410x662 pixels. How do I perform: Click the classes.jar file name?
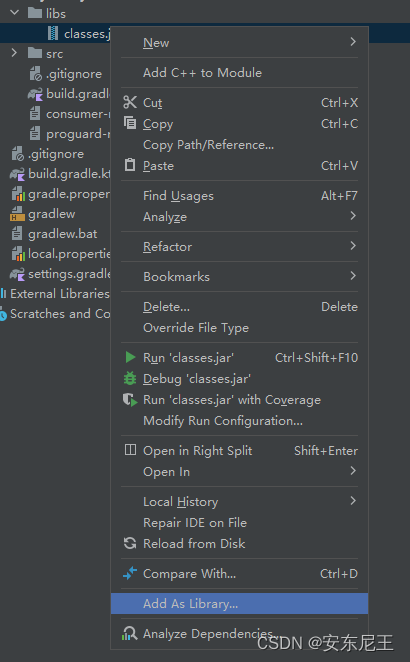tap(87, 34)
